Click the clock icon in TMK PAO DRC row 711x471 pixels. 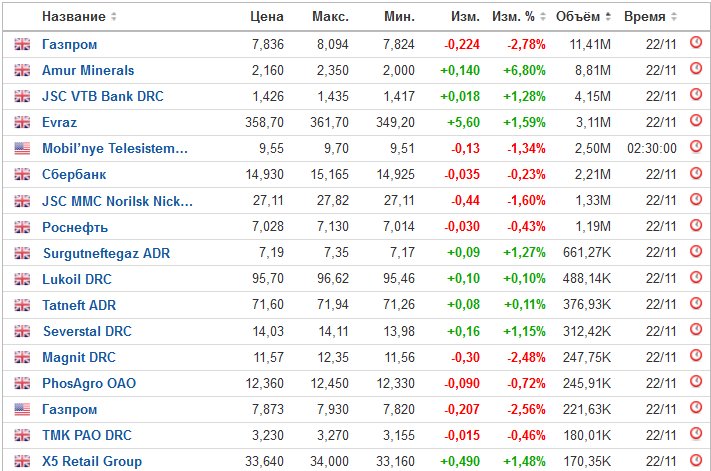point(697,435)
